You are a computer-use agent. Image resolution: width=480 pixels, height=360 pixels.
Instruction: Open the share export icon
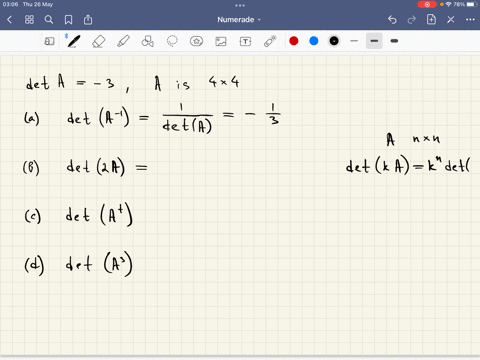click(88, 20)
